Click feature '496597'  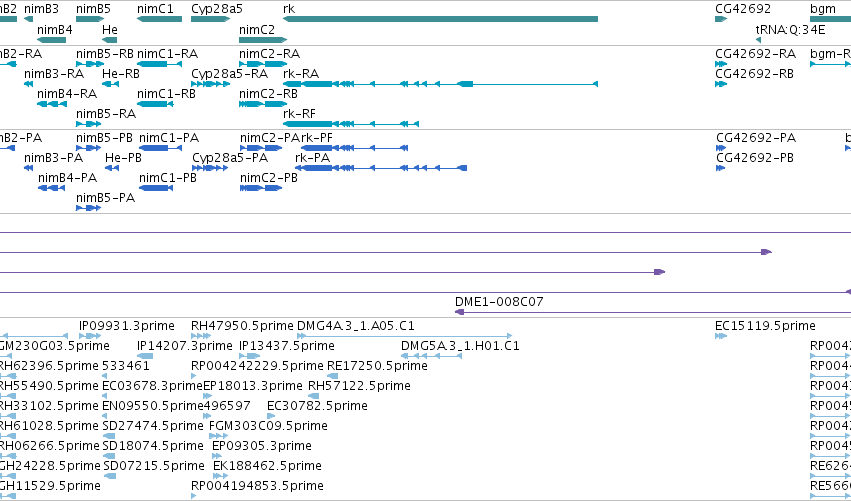pos(207,416)
